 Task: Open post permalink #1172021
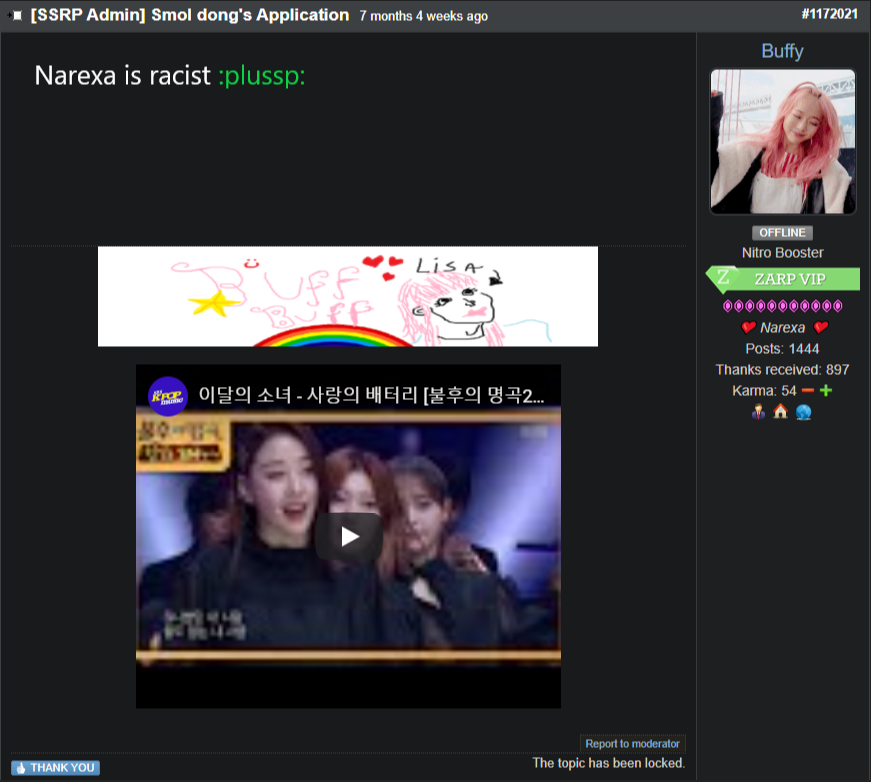[x=829, y=14]
